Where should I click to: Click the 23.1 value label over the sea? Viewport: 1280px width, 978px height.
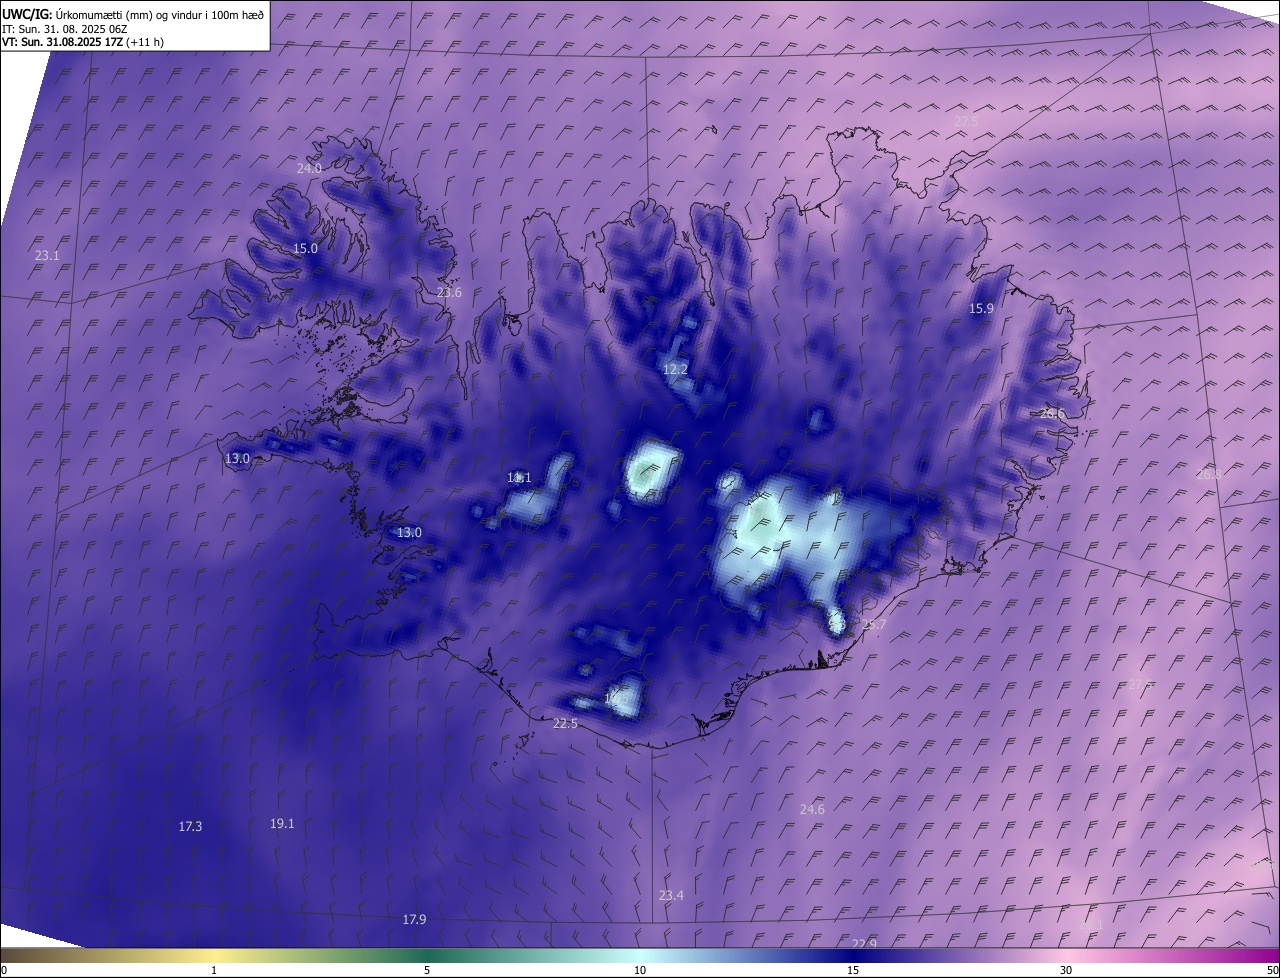coord(47,256)
